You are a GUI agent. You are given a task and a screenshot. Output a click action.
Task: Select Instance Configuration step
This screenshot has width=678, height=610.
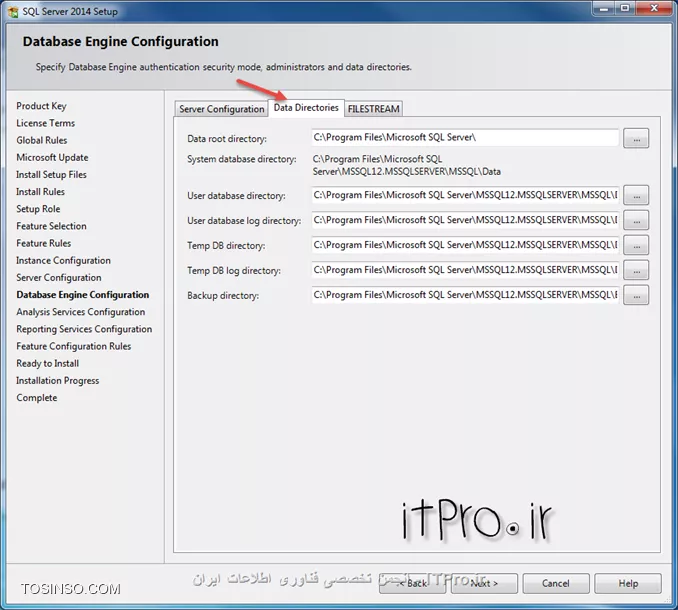[x=64, y=261]
